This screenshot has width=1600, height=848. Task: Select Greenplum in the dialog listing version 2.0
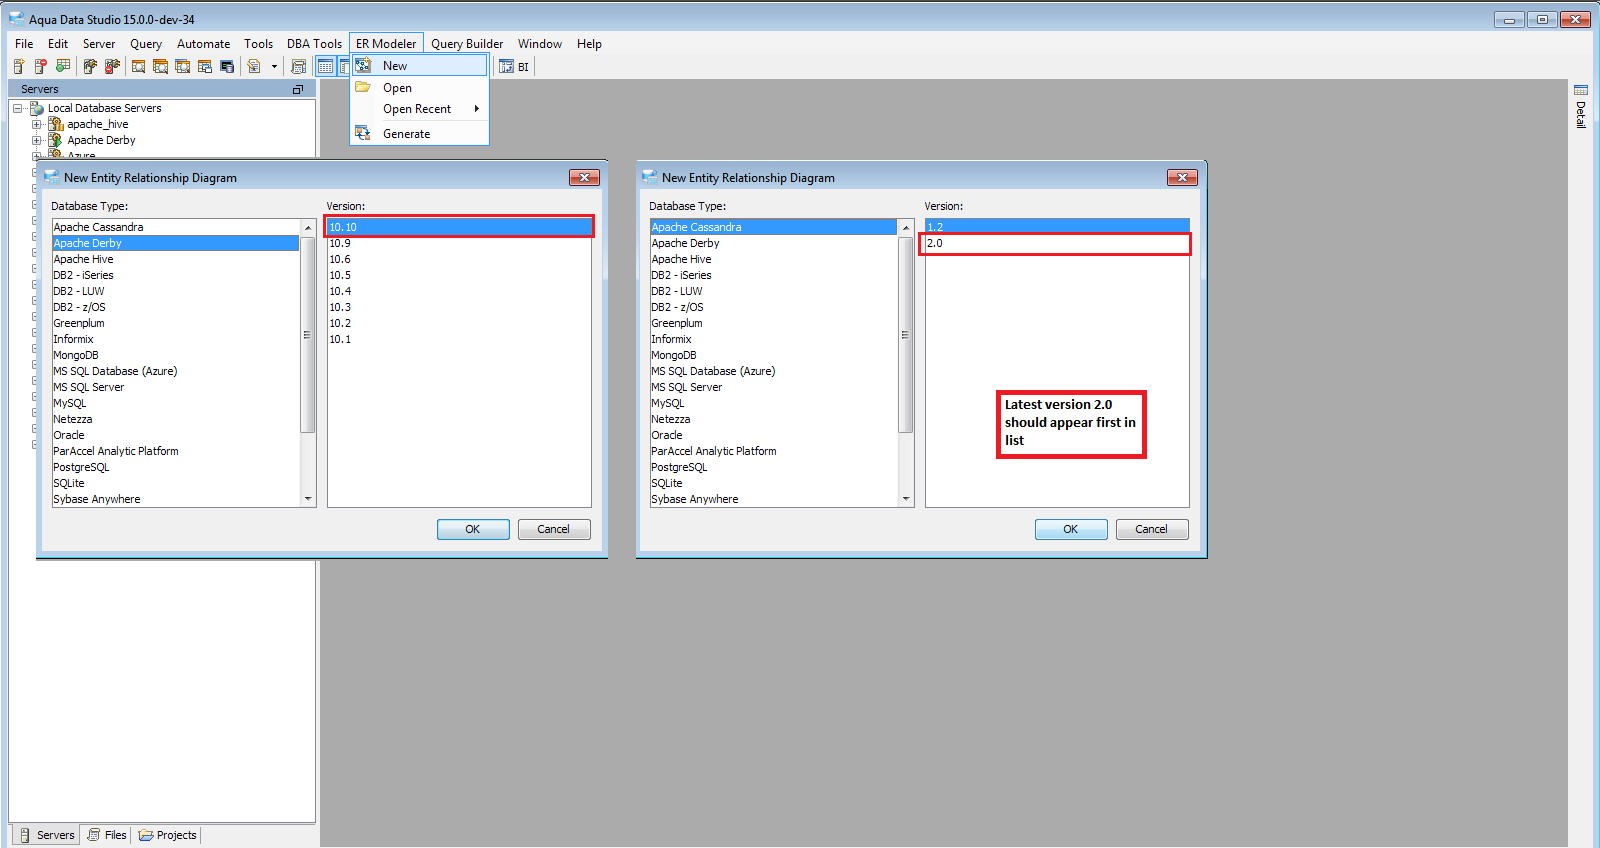pyautogui.click(x=774, y=323)
